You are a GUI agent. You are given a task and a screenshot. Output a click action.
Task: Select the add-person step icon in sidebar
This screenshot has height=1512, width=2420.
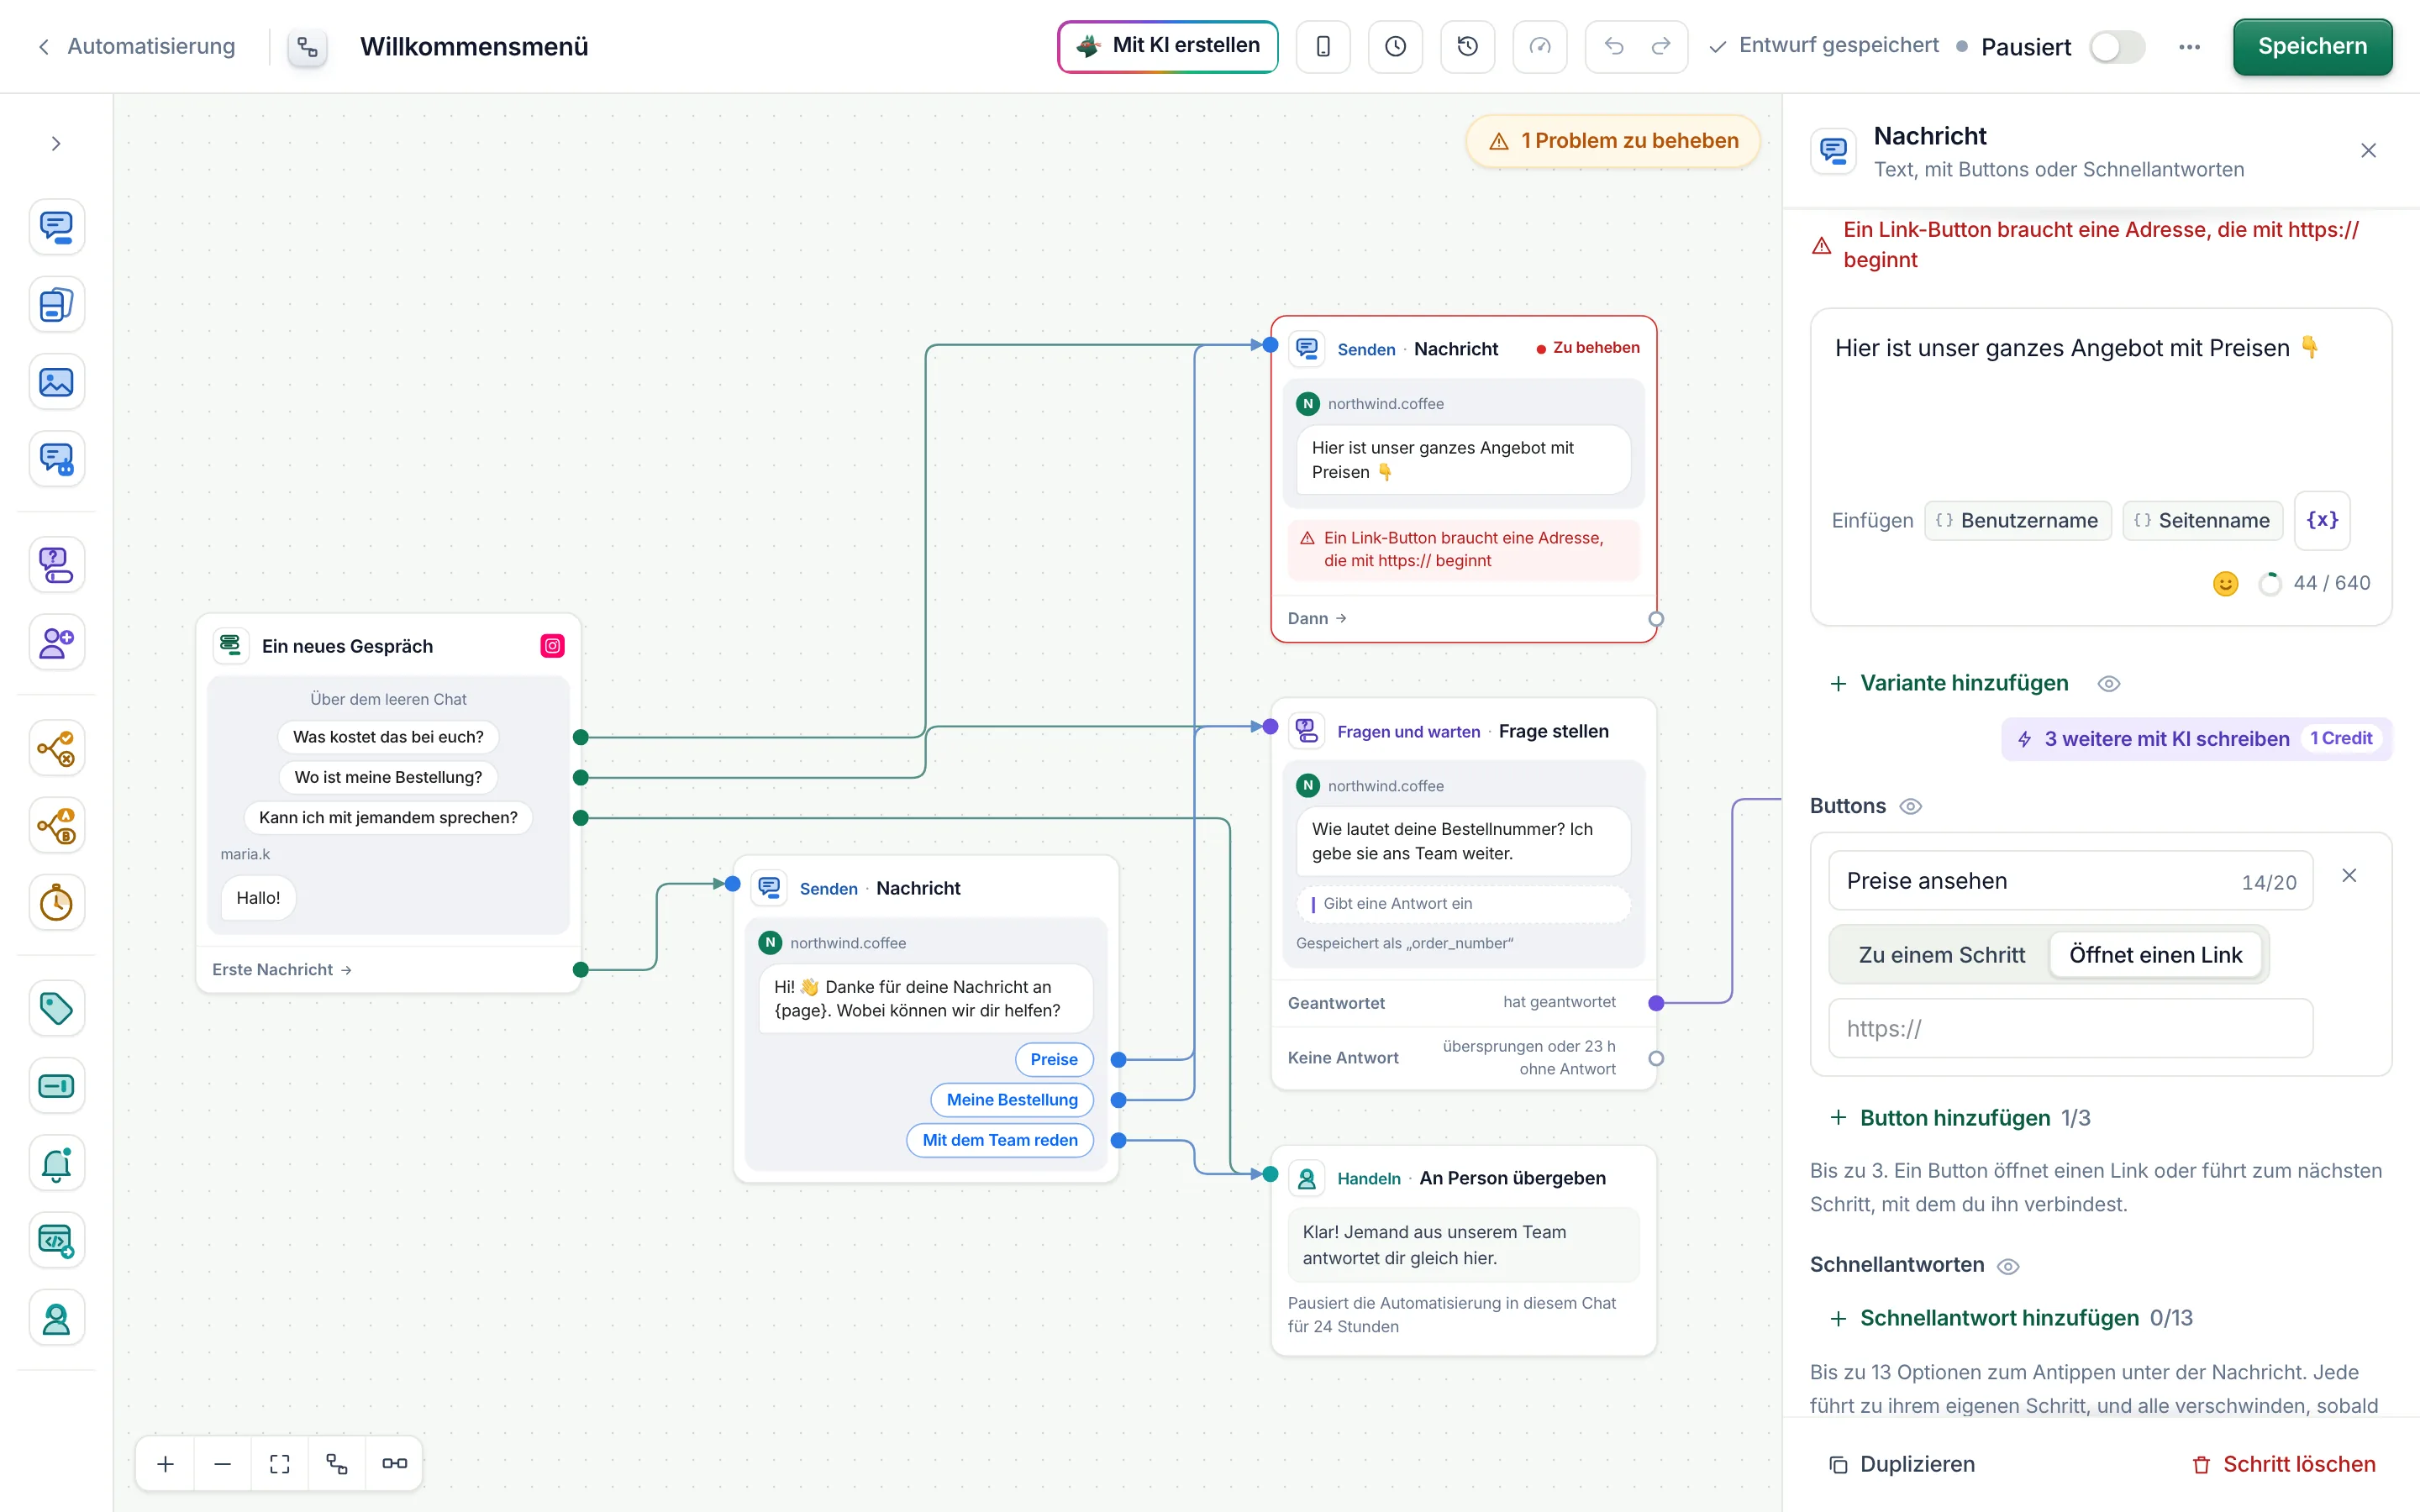(56, 642)
